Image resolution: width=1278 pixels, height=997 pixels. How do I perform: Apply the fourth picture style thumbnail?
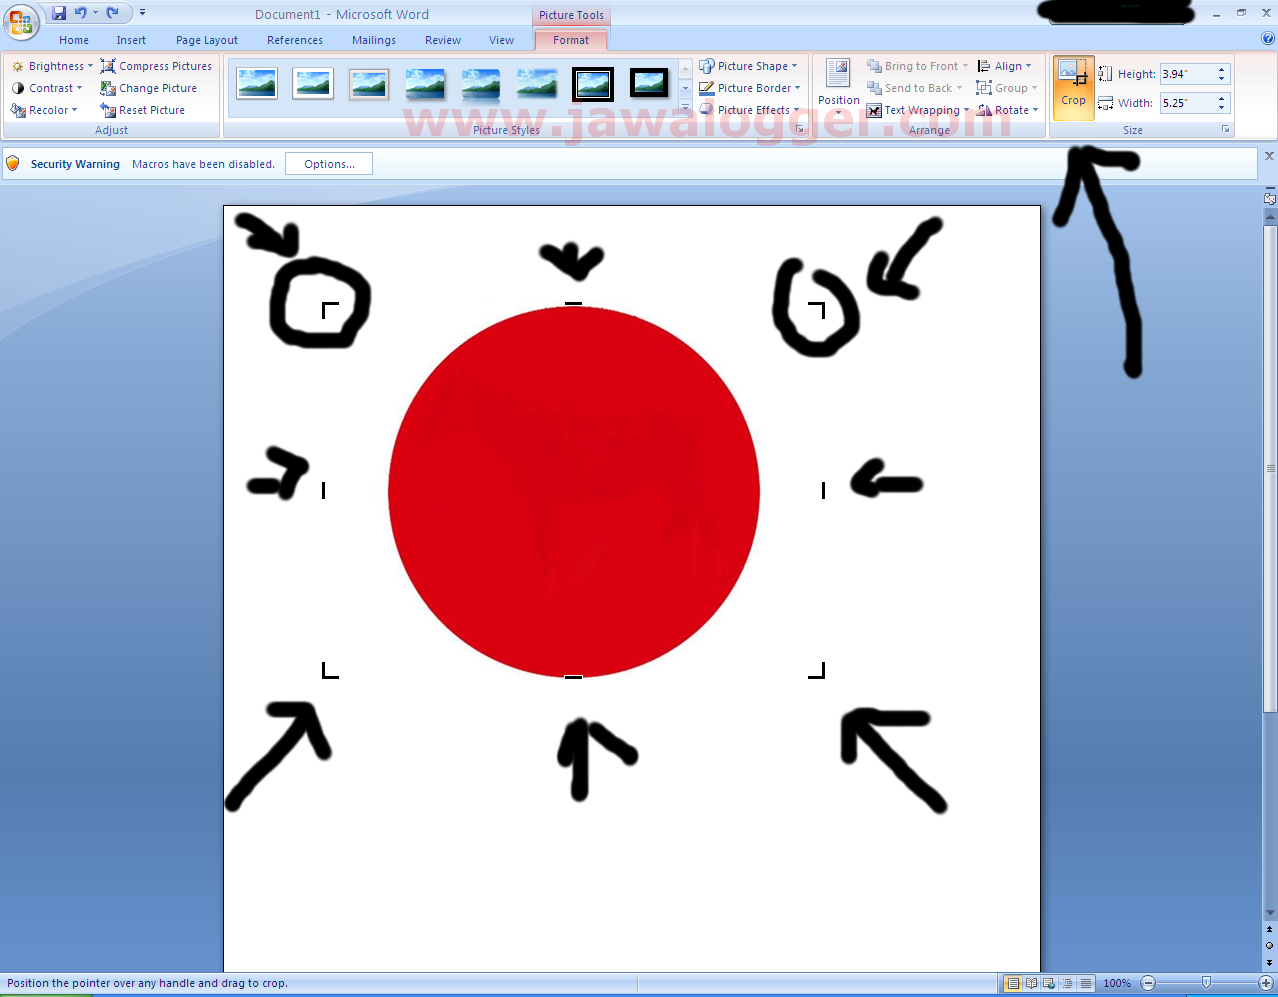pyautogui.click(x=425, y=84)
